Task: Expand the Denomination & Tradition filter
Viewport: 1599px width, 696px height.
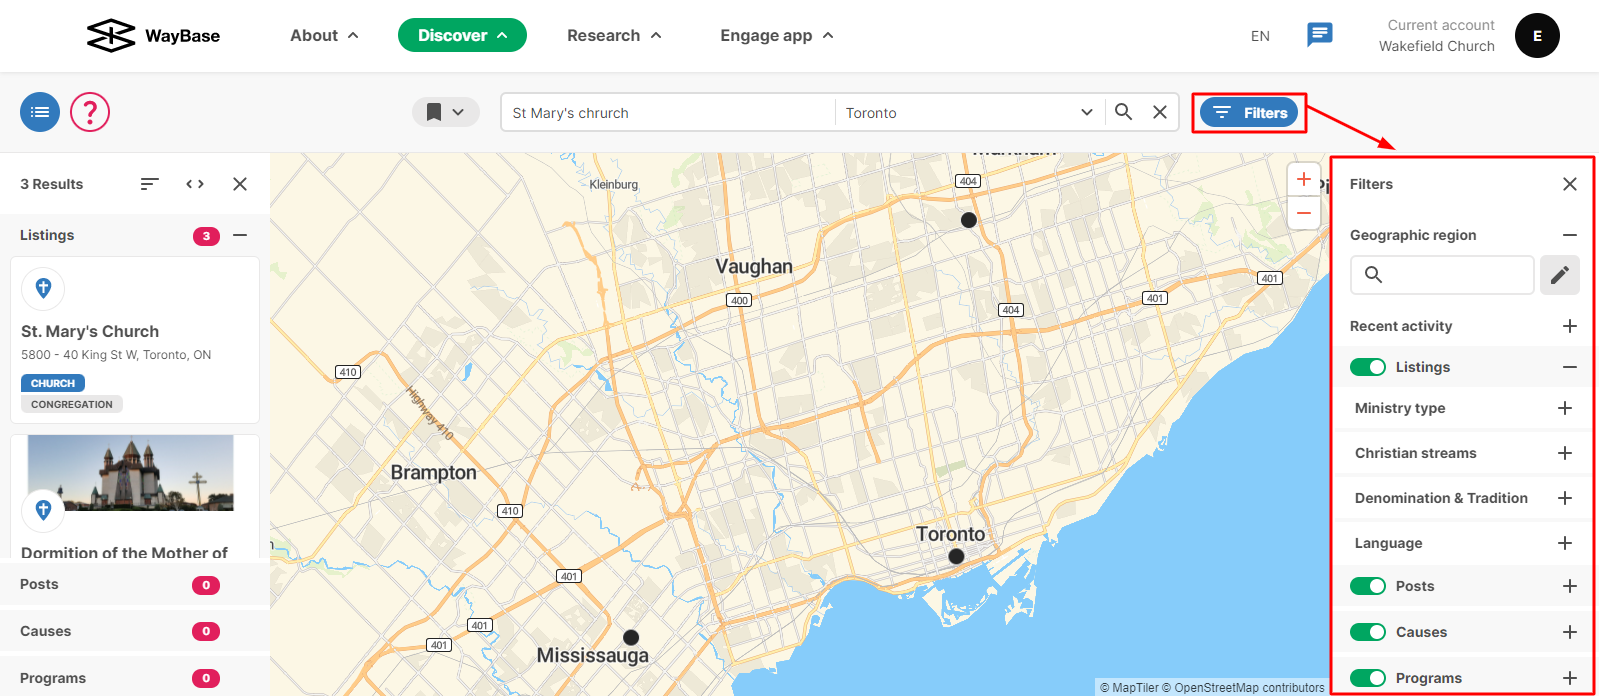Action: tap(1565, 498)
